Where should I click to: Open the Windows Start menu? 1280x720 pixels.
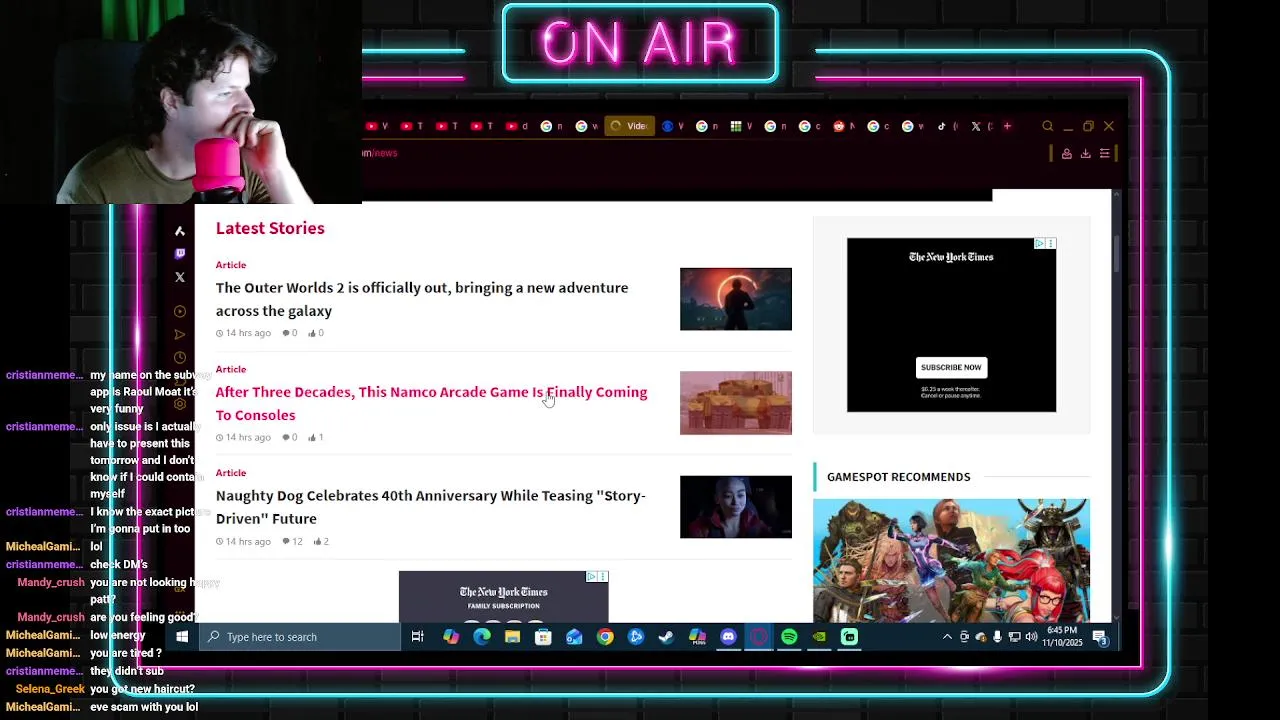(182, 637)
